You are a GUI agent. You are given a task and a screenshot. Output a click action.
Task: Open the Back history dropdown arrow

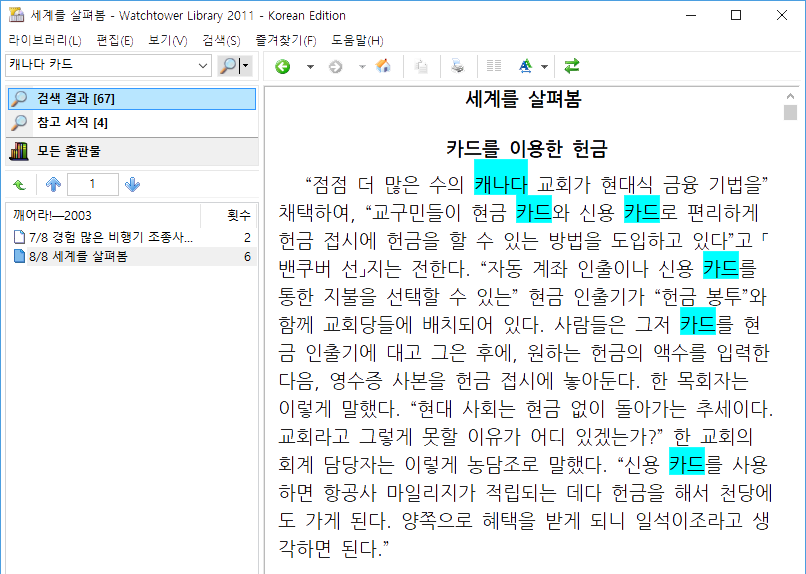(x=310, y=67)
